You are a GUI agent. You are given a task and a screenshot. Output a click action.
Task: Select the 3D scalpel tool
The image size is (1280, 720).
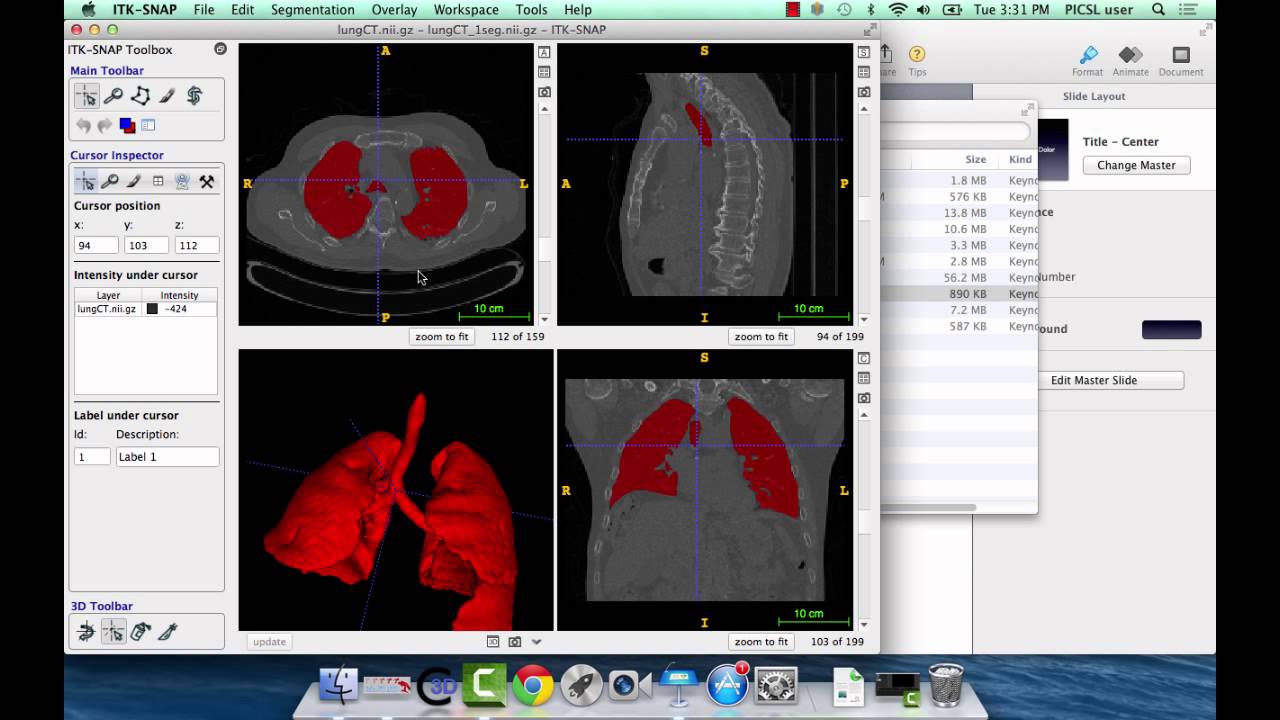168,631
